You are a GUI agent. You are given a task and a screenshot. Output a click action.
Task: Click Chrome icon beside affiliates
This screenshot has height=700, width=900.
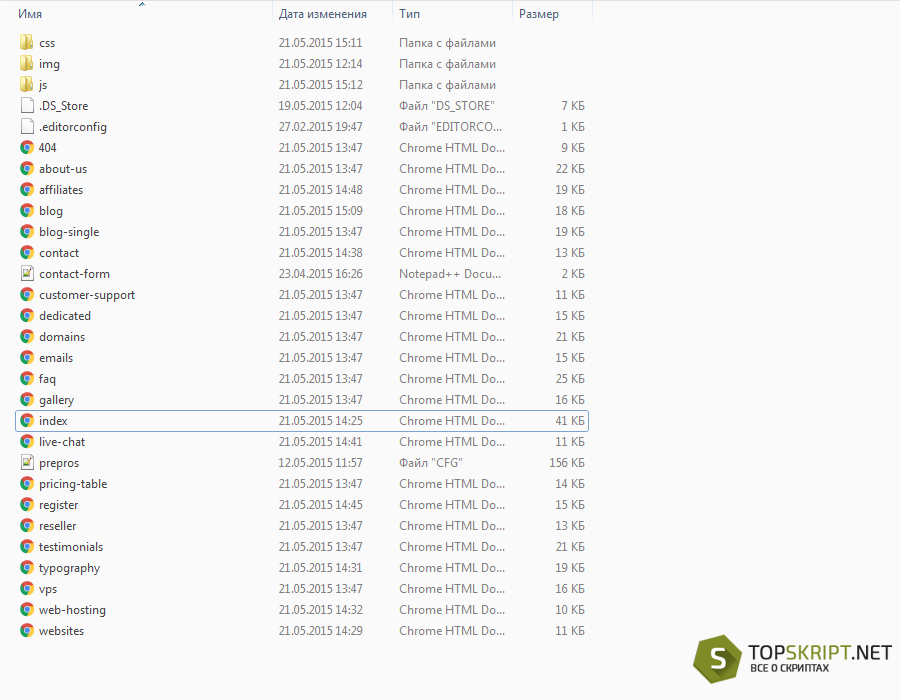[x=27, y=189]
